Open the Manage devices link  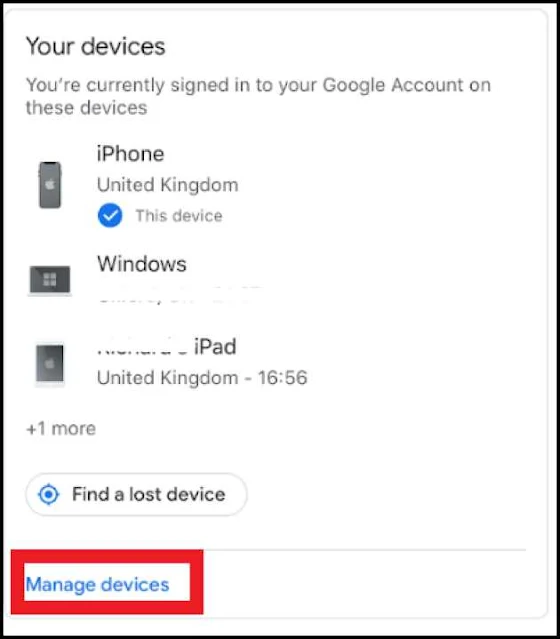(97, 584)
